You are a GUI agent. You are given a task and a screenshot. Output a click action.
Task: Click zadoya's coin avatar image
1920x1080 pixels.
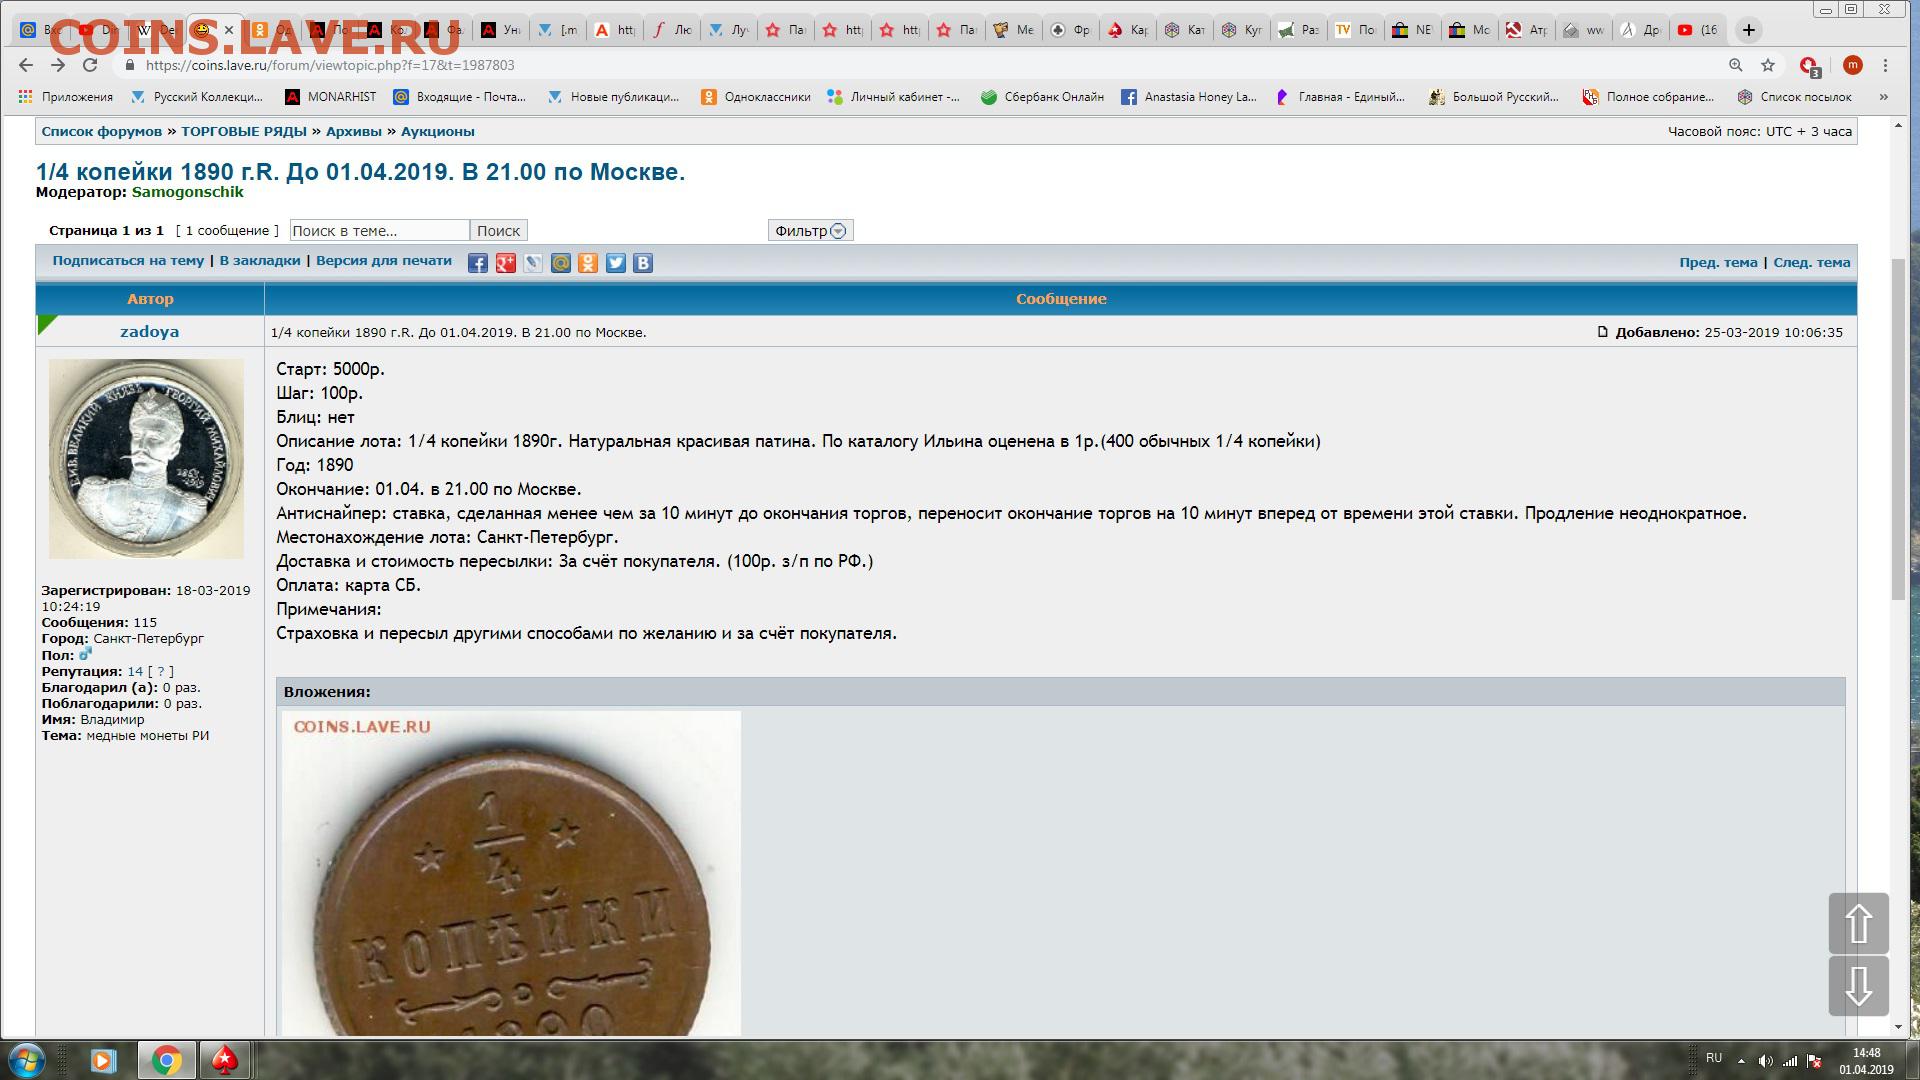tap(146, 459)
